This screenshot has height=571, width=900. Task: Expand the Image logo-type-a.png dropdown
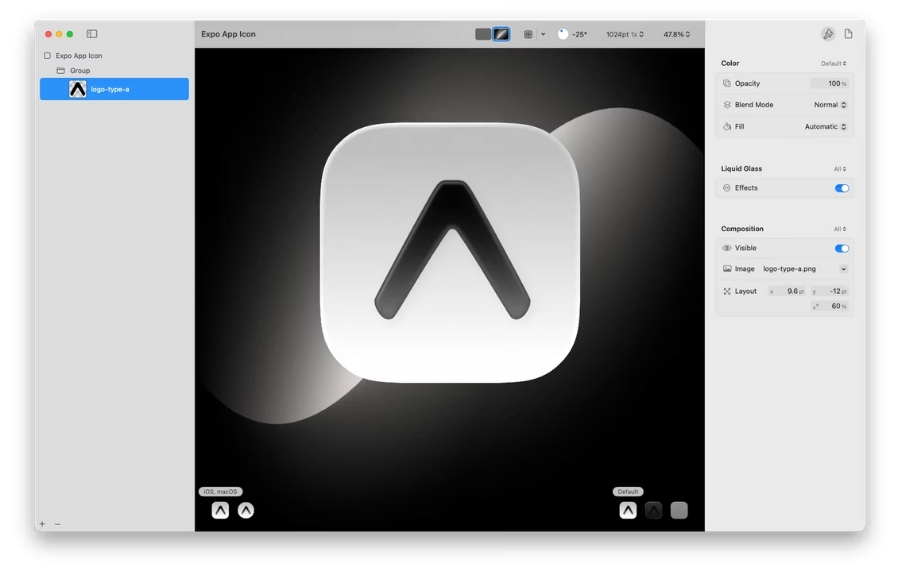843,269
